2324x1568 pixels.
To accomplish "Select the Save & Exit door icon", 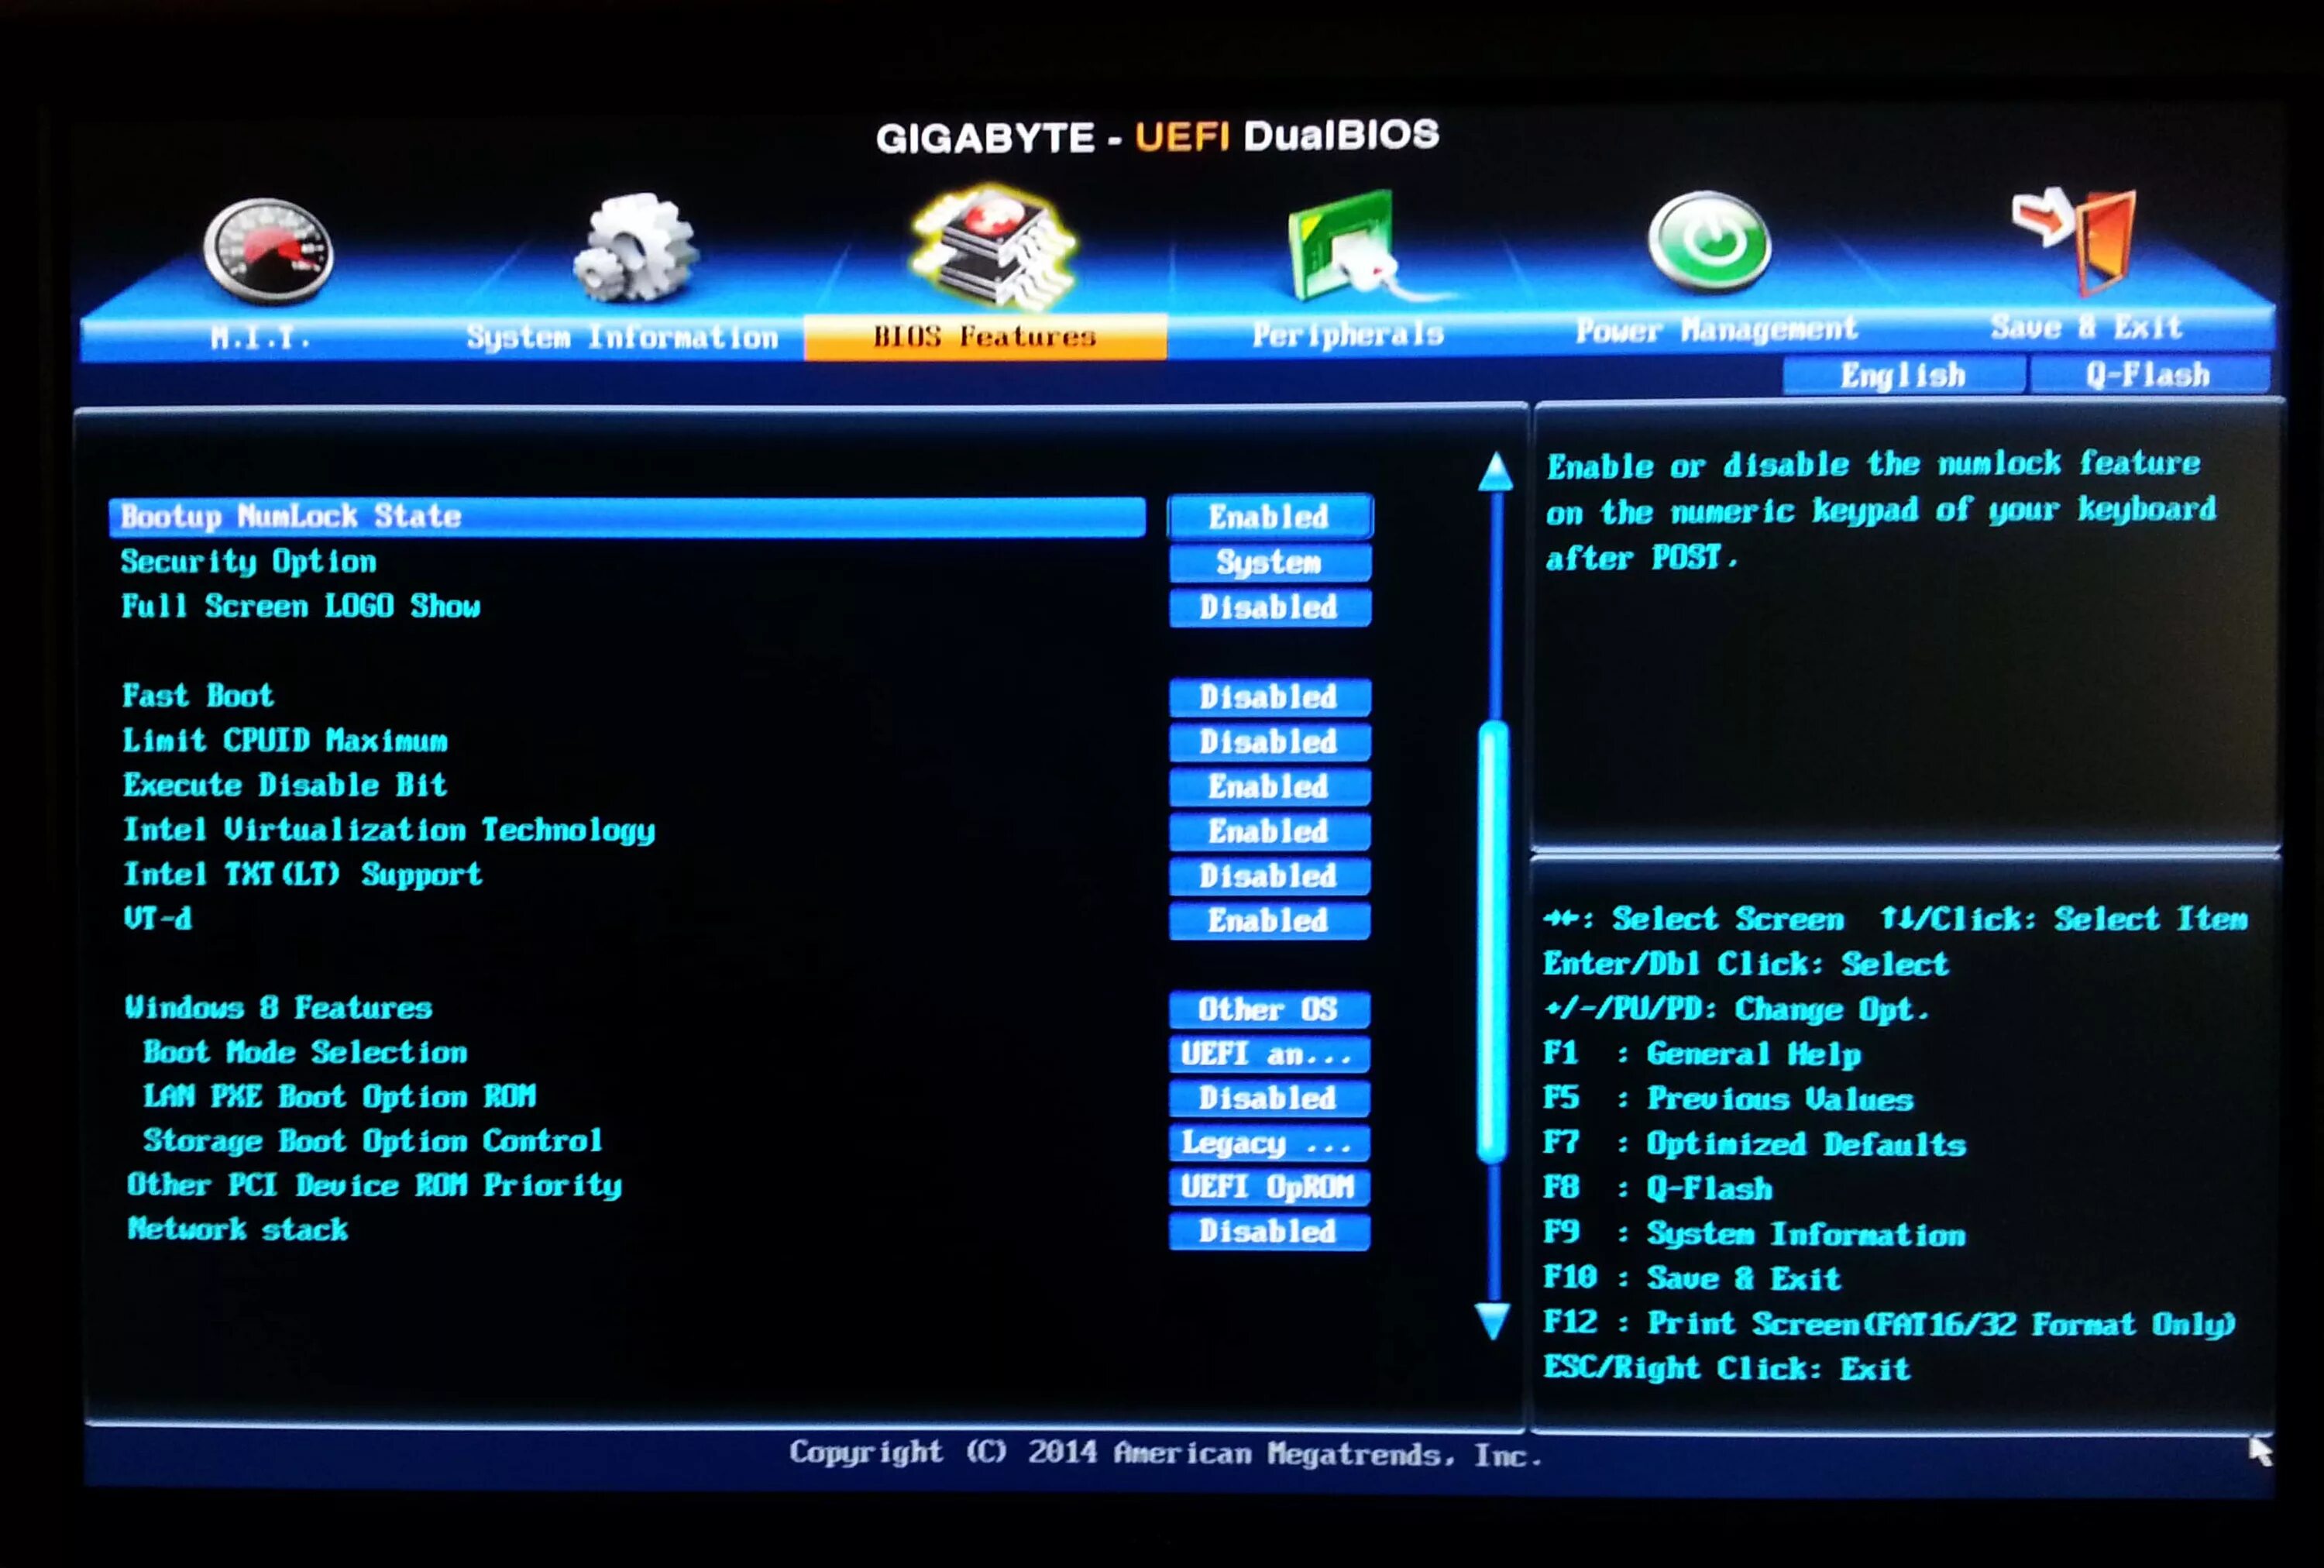I will pos(2075,240).
